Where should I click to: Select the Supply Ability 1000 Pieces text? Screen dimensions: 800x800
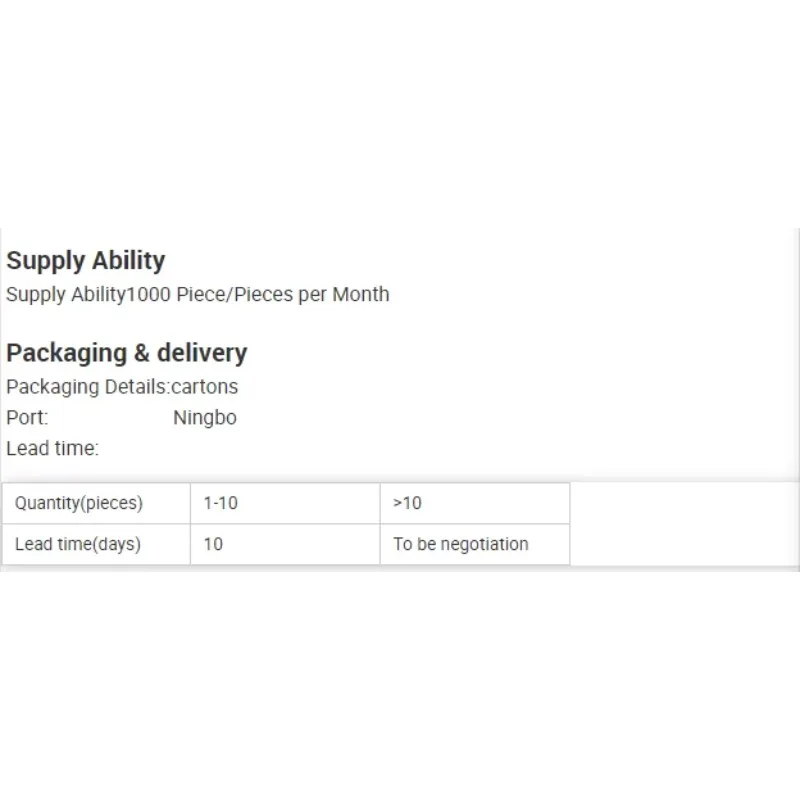click(x=197, y=295)
